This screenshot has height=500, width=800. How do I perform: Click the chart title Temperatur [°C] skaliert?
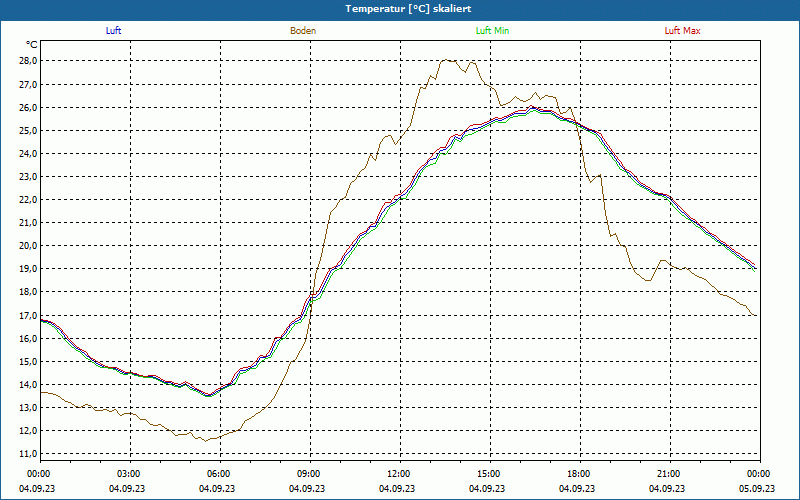point(408,9)
